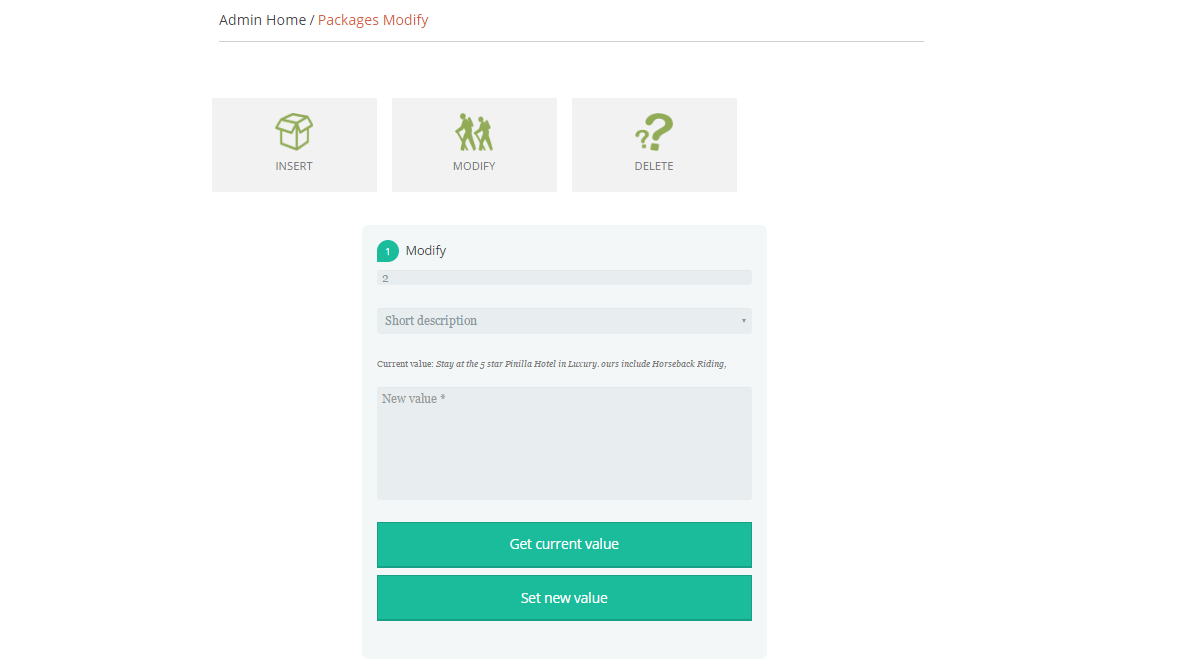Choose the DELETE text label
This screenshot has width=1188, height=659.
654,166
